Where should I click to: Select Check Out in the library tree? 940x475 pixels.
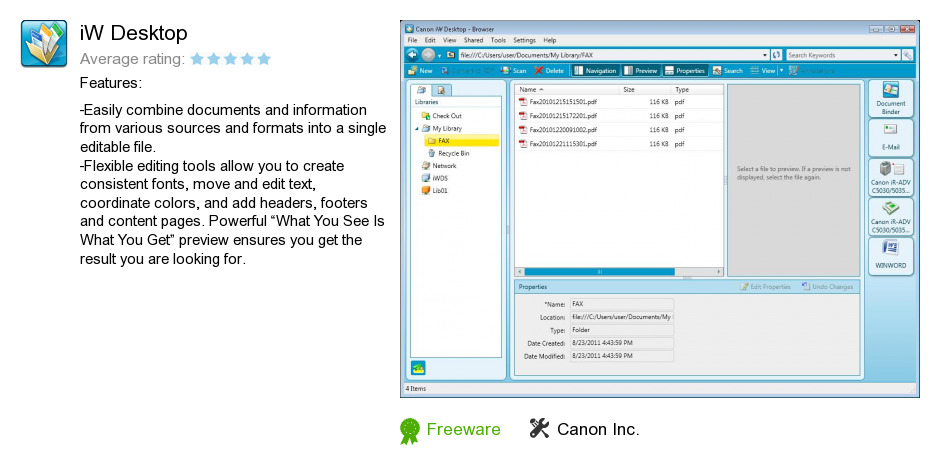point(442,116)
